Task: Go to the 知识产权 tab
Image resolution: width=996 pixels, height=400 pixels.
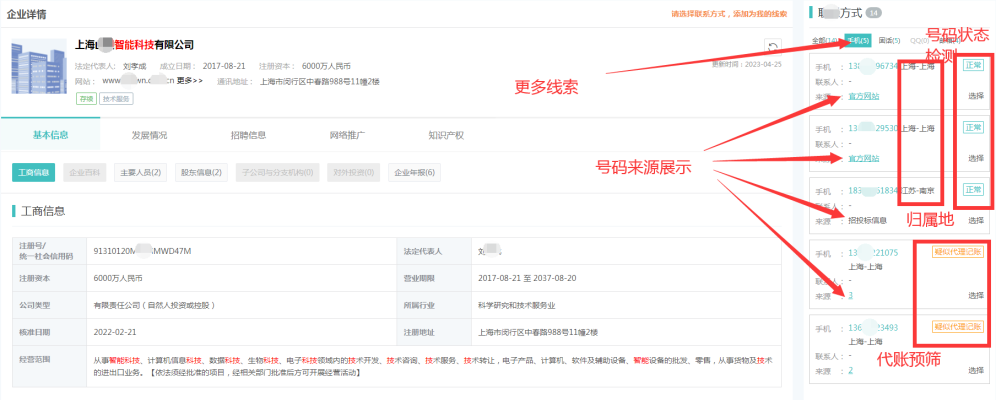Action: click(x=446, y=134)
